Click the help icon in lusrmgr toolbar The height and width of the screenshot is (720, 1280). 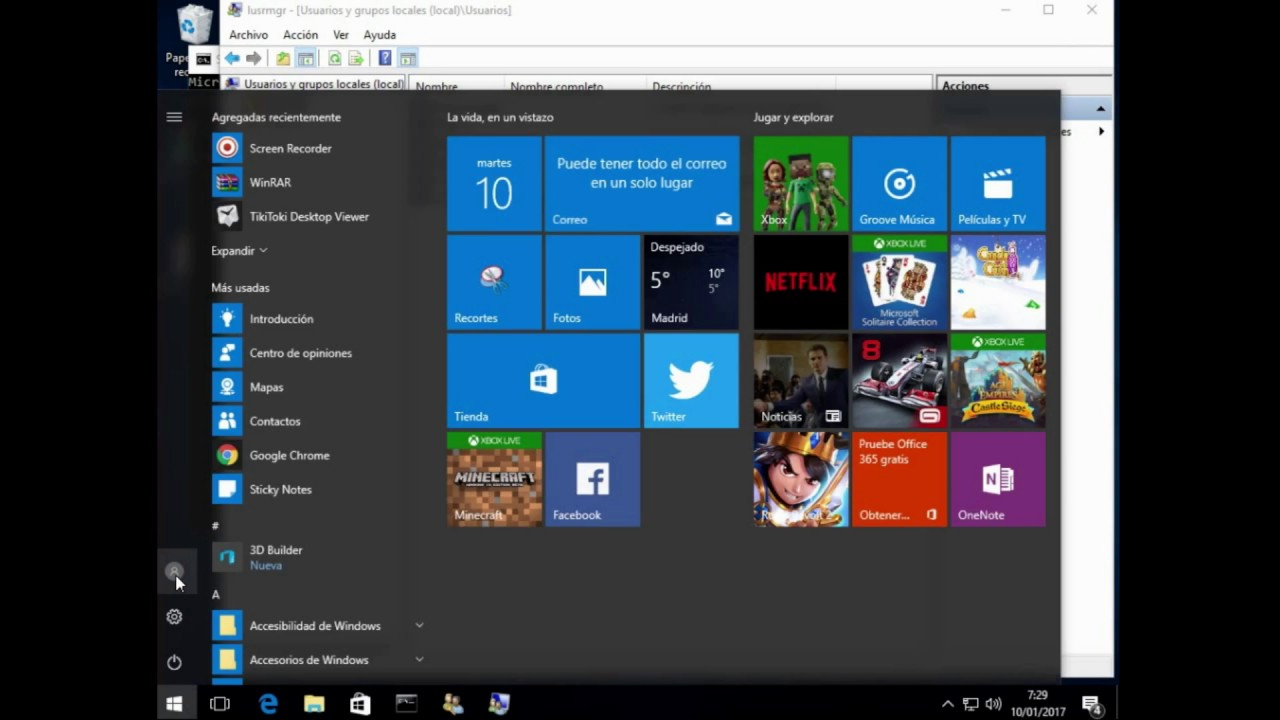(385, 59)
